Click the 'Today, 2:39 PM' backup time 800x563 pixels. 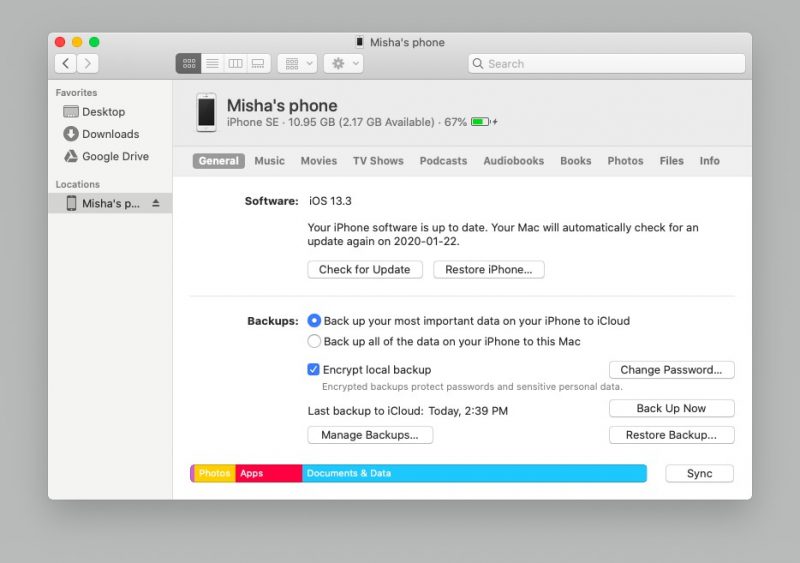pyautogui.click(x=468, y=411)
